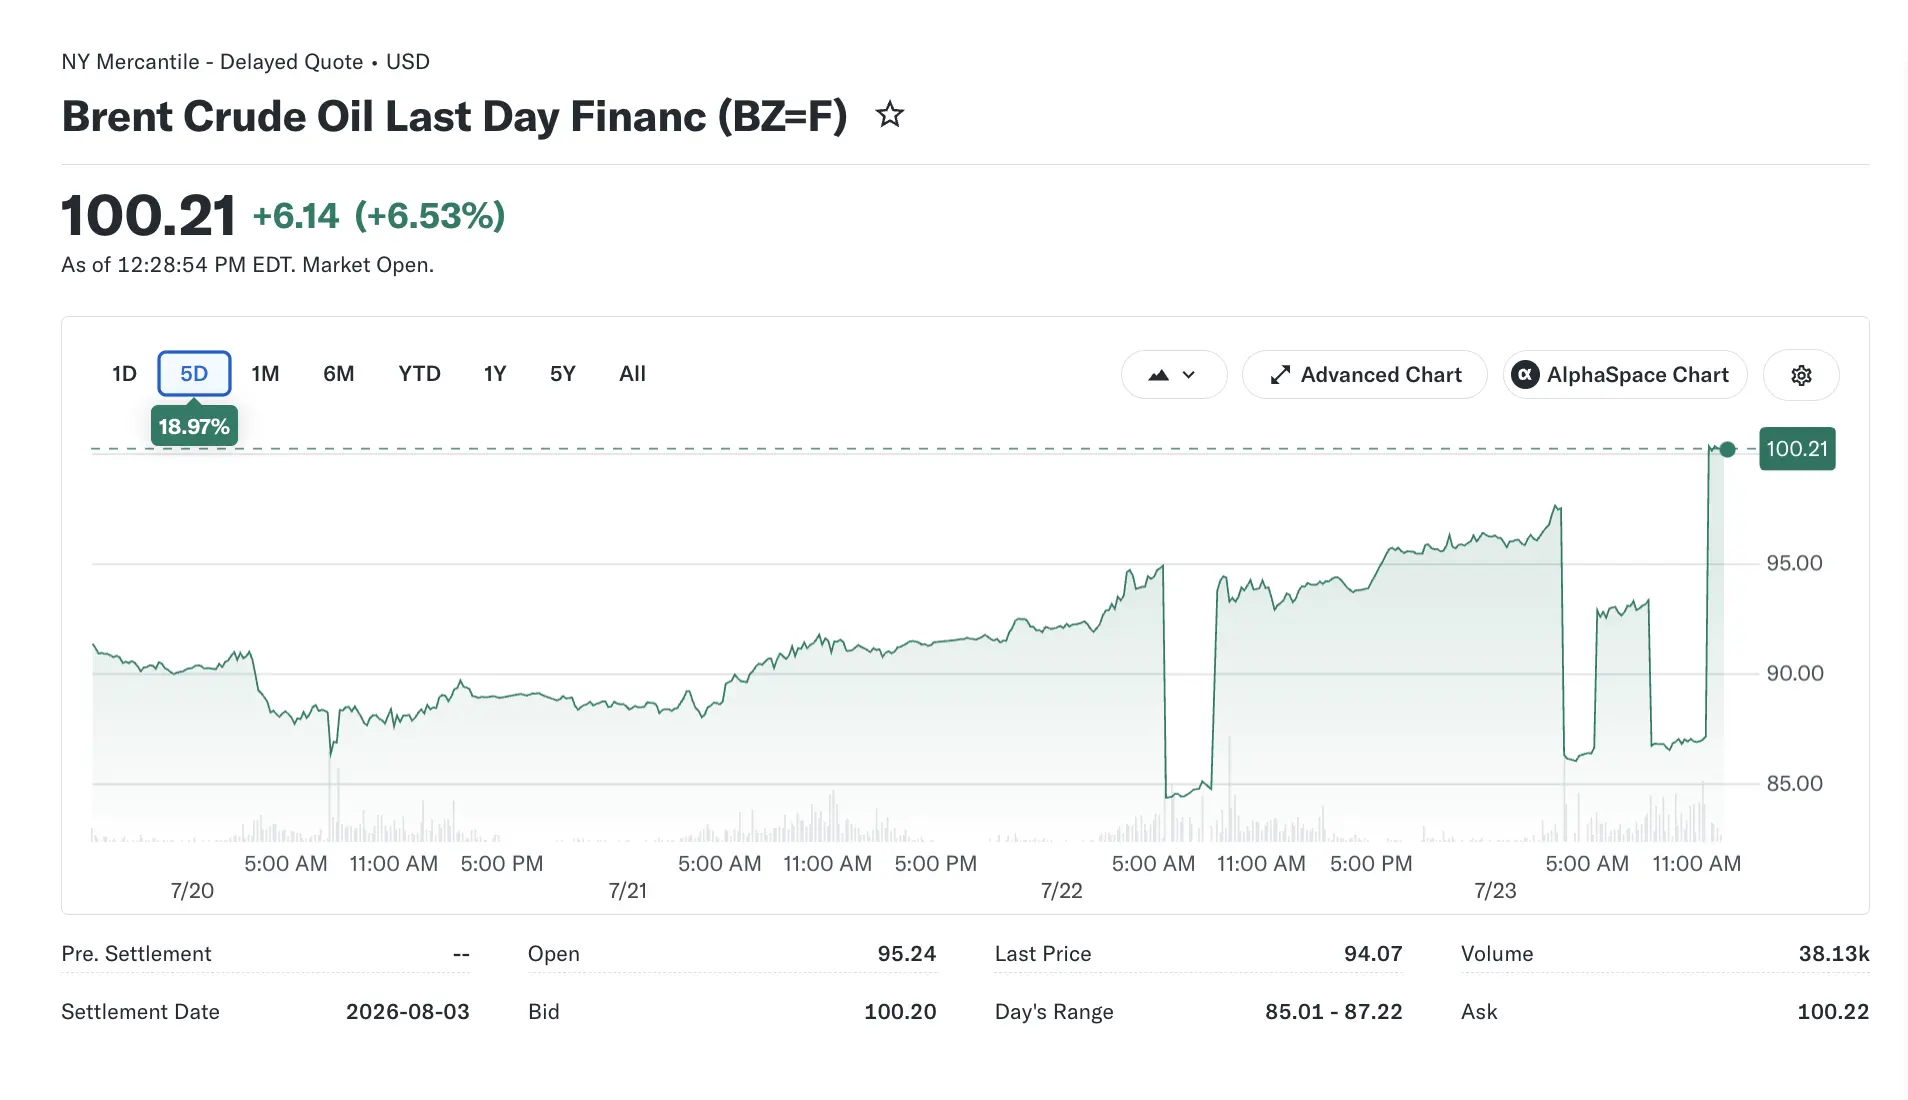Select the 1D time range
This screenshot has height=1100, width=1908.
[x=124, y=374]
